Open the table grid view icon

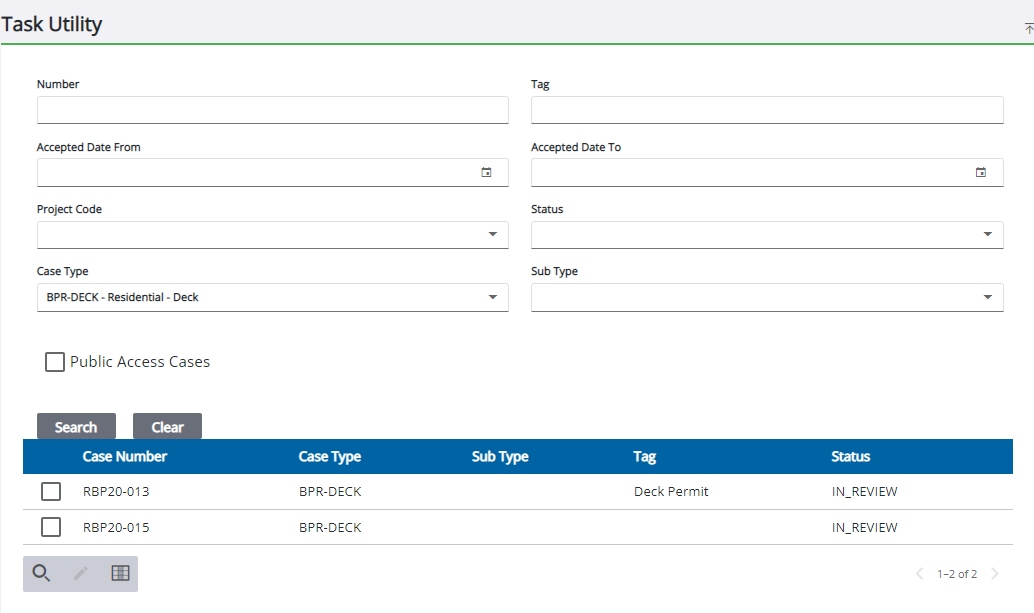click(120, 573)
